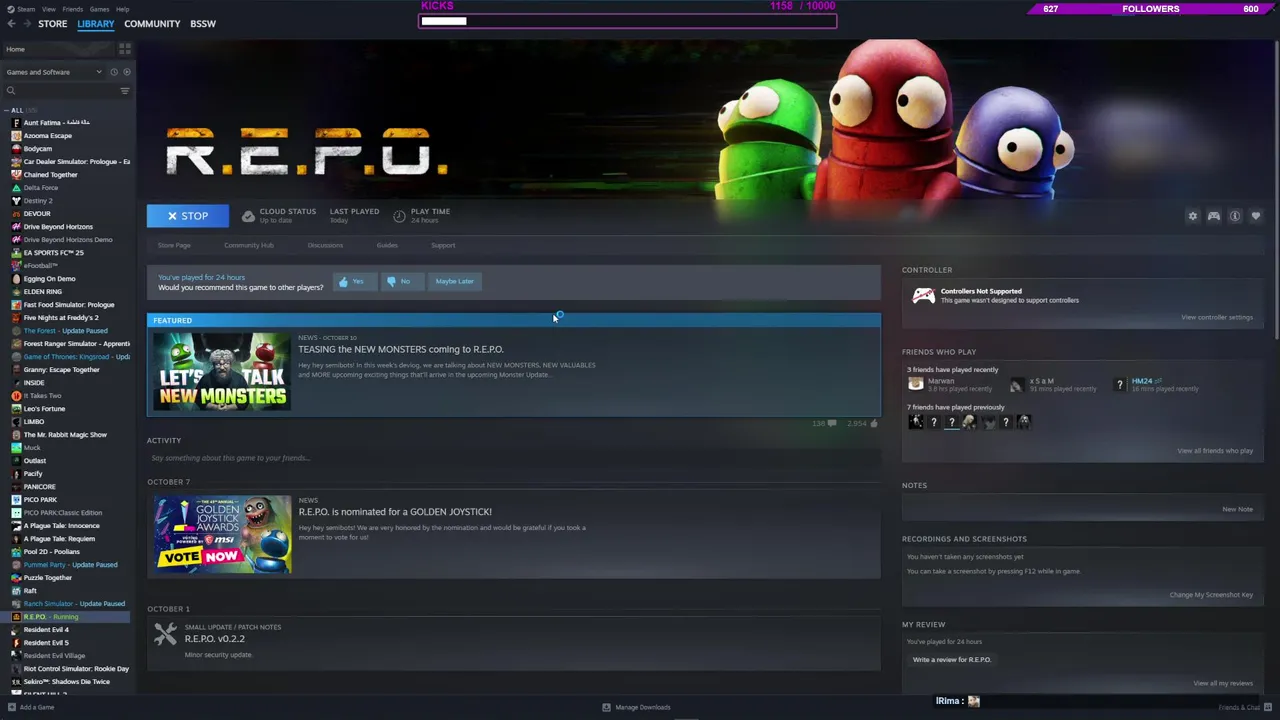Open the Guides sub-tab
The height and width of the screenshot is (720, 1280).
387,245
